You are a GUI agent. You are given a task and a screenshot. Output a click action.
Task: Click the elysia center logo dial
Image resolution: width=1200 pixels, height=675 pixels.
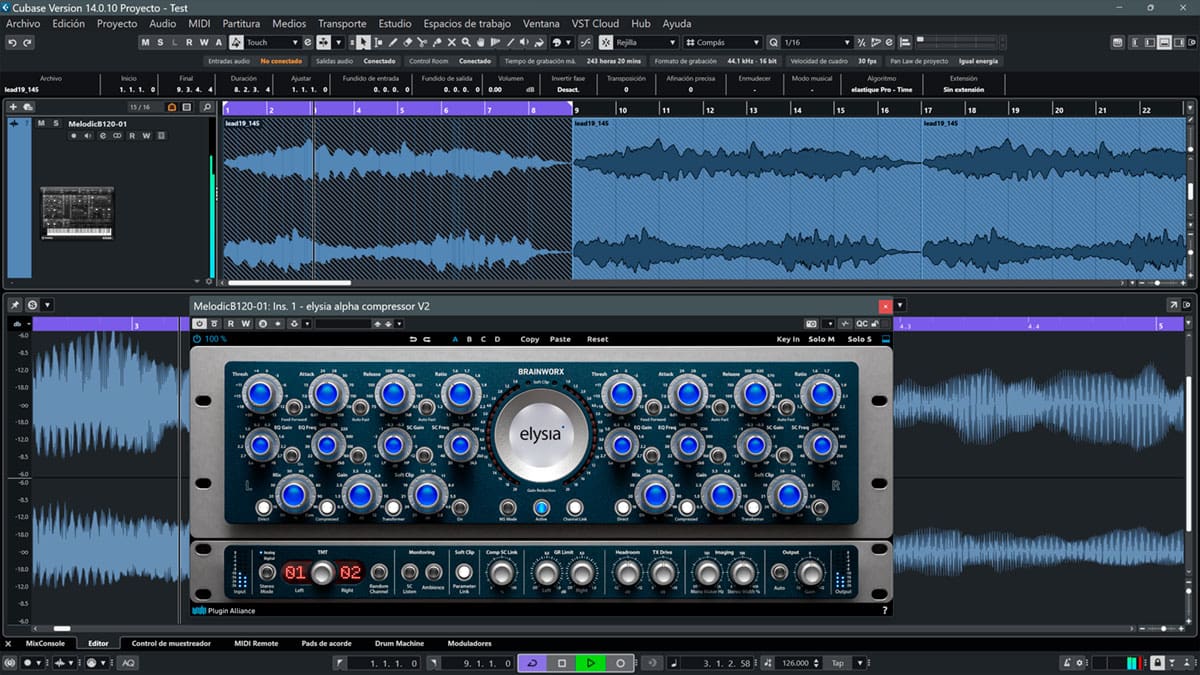coord(541,435)
